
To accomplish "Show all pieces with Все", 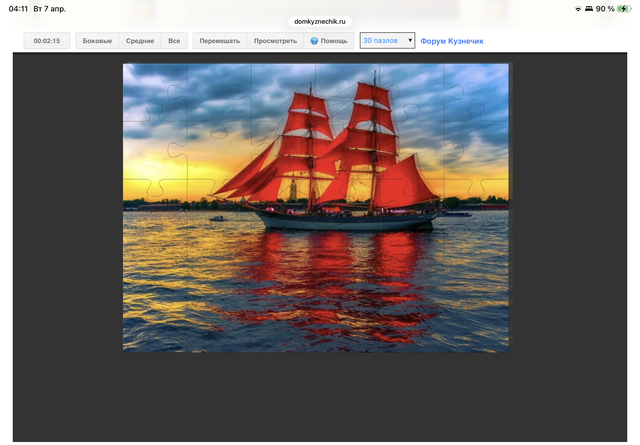I will click(174, 41).
